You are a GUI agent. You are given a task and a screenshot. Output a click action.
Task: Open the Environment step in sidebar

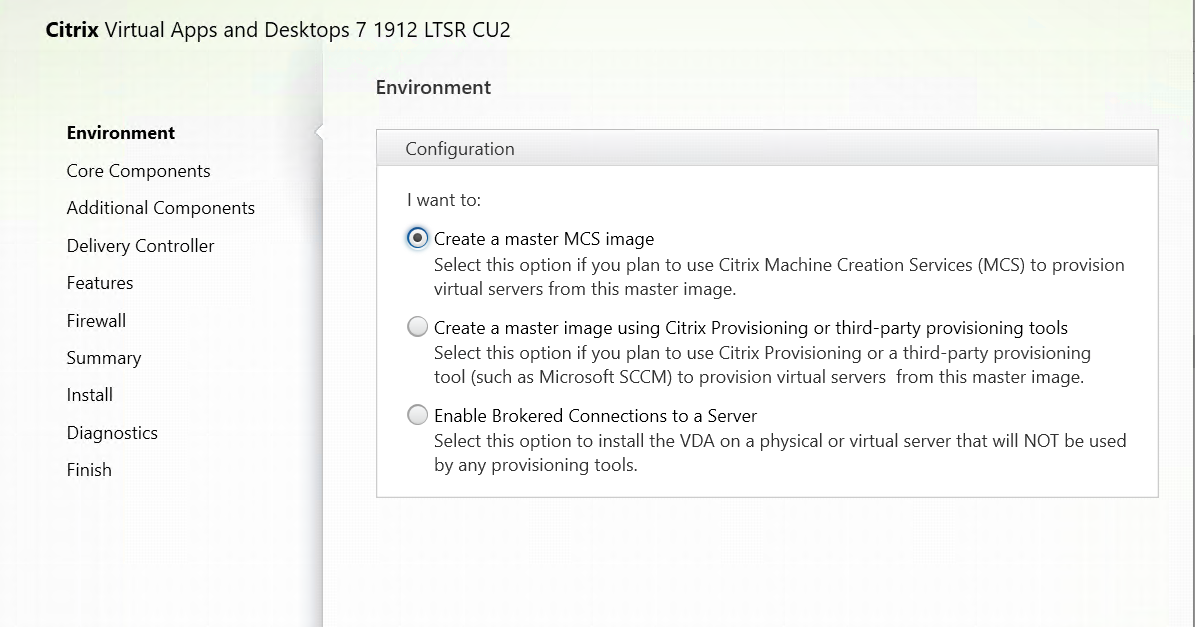click(x=120, y=133)
